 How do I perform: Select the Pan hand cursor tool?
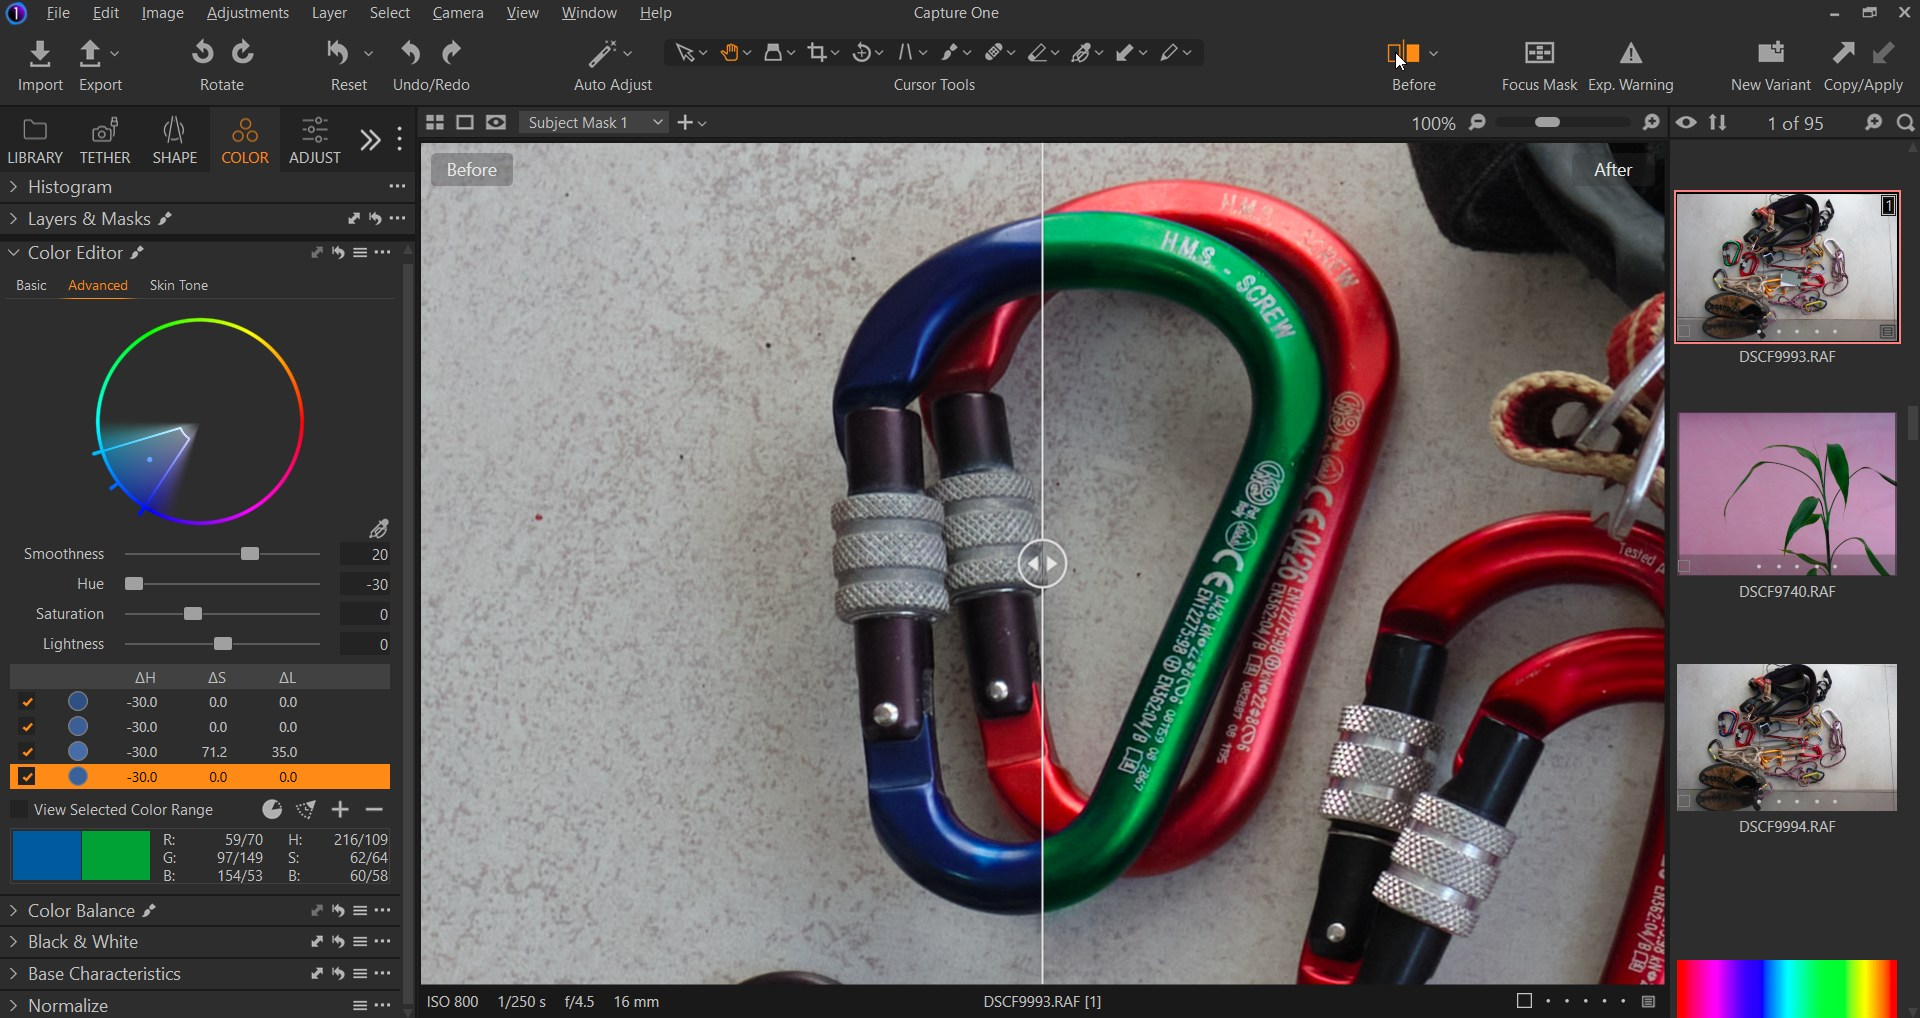pyautogui.click(x=730, y=53)
